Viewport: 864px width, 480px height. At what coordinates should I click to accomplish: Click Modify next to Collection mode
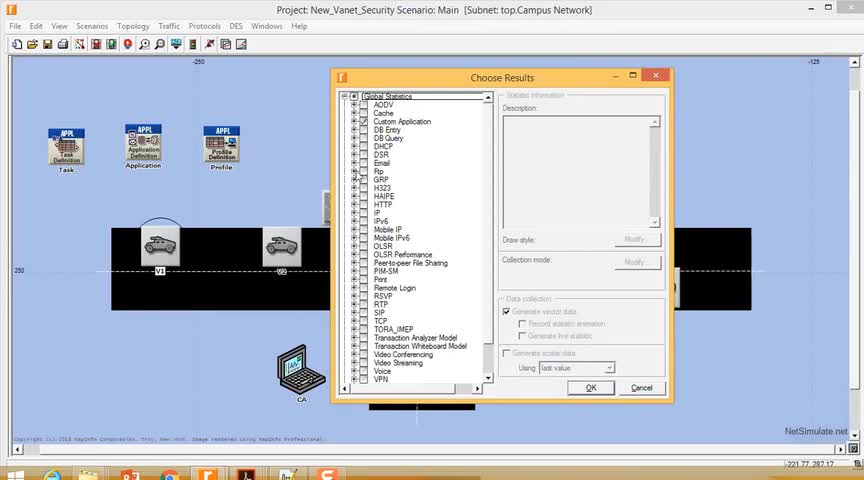click(638, 262)
